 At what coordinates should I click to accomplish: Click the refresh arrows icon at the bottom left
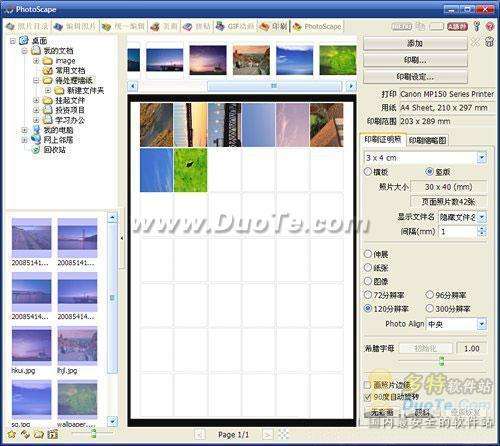coord(25,434)
